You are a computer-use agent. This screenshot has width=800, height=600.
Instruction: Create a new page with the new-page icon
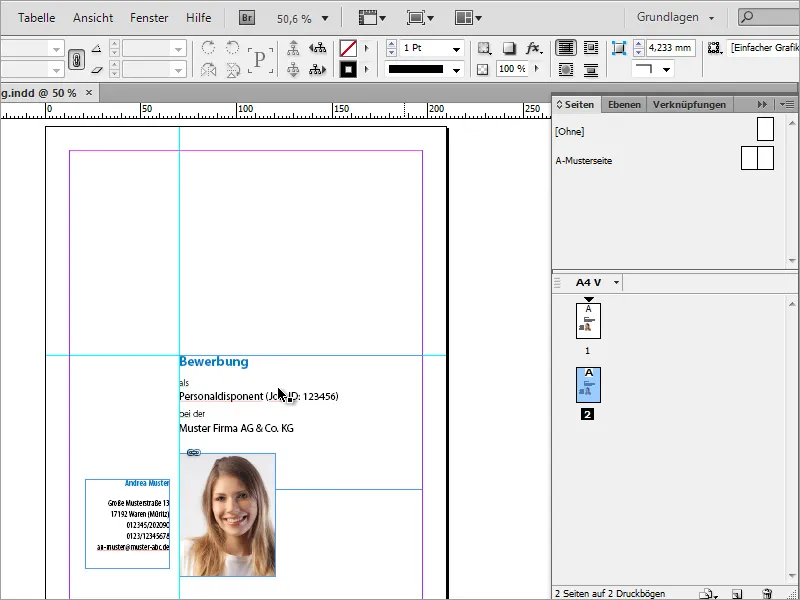(738, 594)
